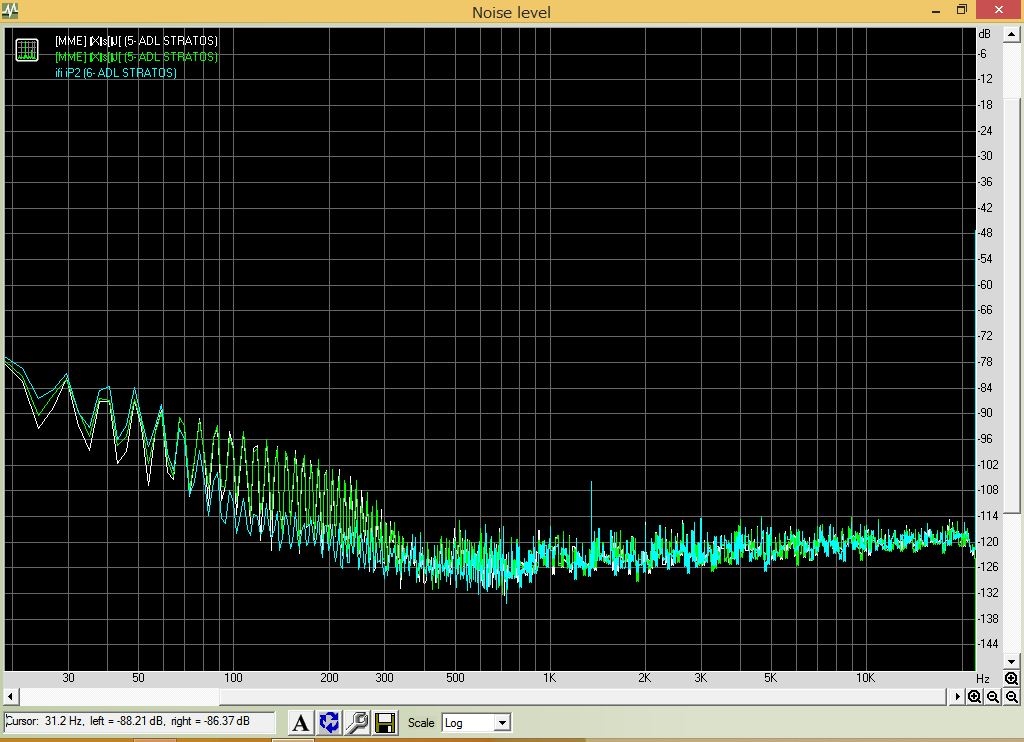Toggle the cyan ifi iP2 trace legend
This screenshot has width=1024, height=742.
[x=116, y=73]
